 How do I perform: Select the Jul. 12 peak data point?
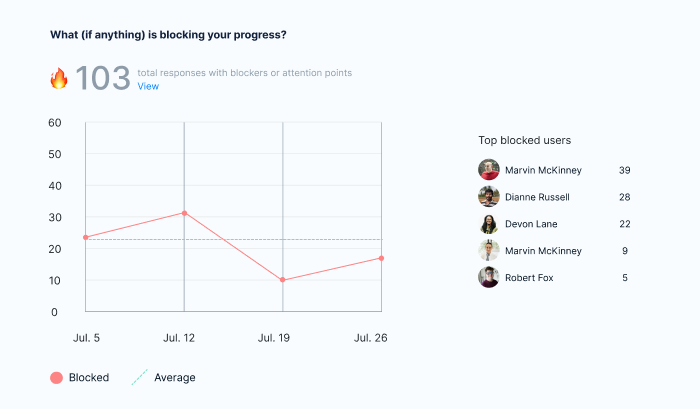click(x=185, y=213)
